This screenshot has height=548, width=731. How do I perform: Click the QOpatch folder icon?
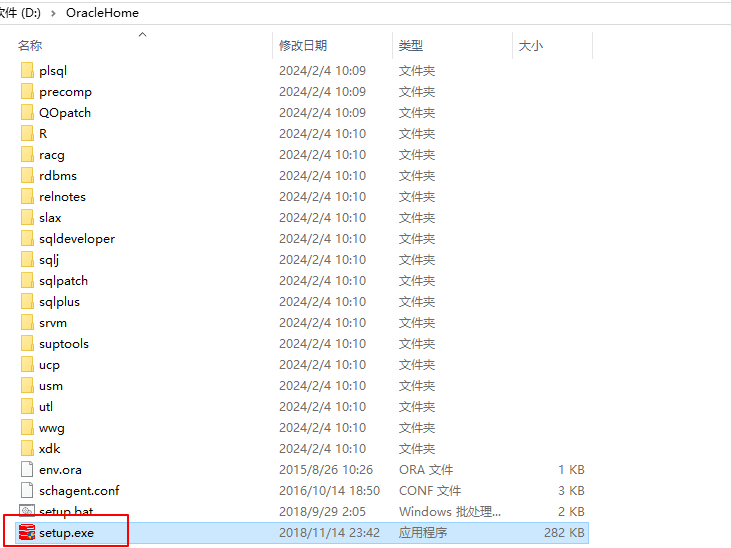tap(27, 112)
